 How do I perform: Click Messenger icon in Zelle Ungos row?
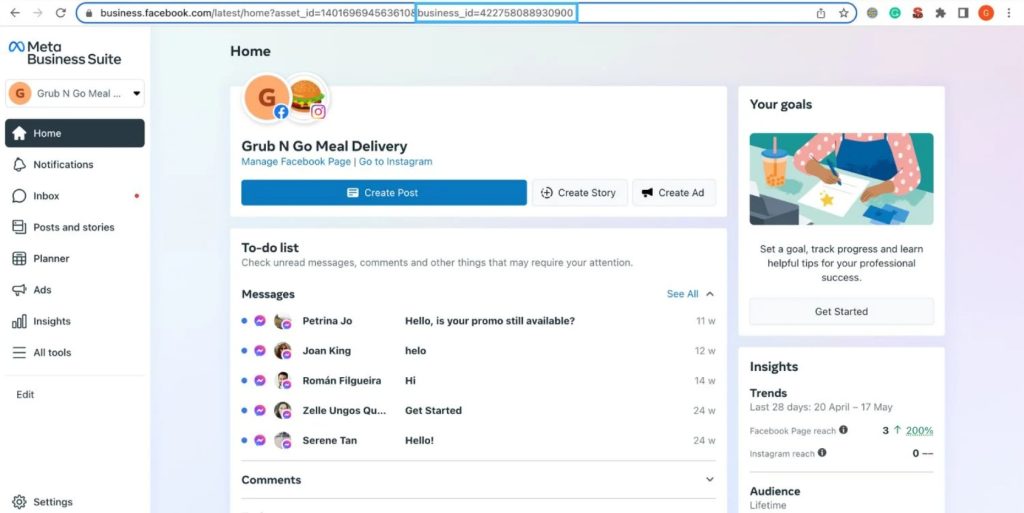pos(259,411)
